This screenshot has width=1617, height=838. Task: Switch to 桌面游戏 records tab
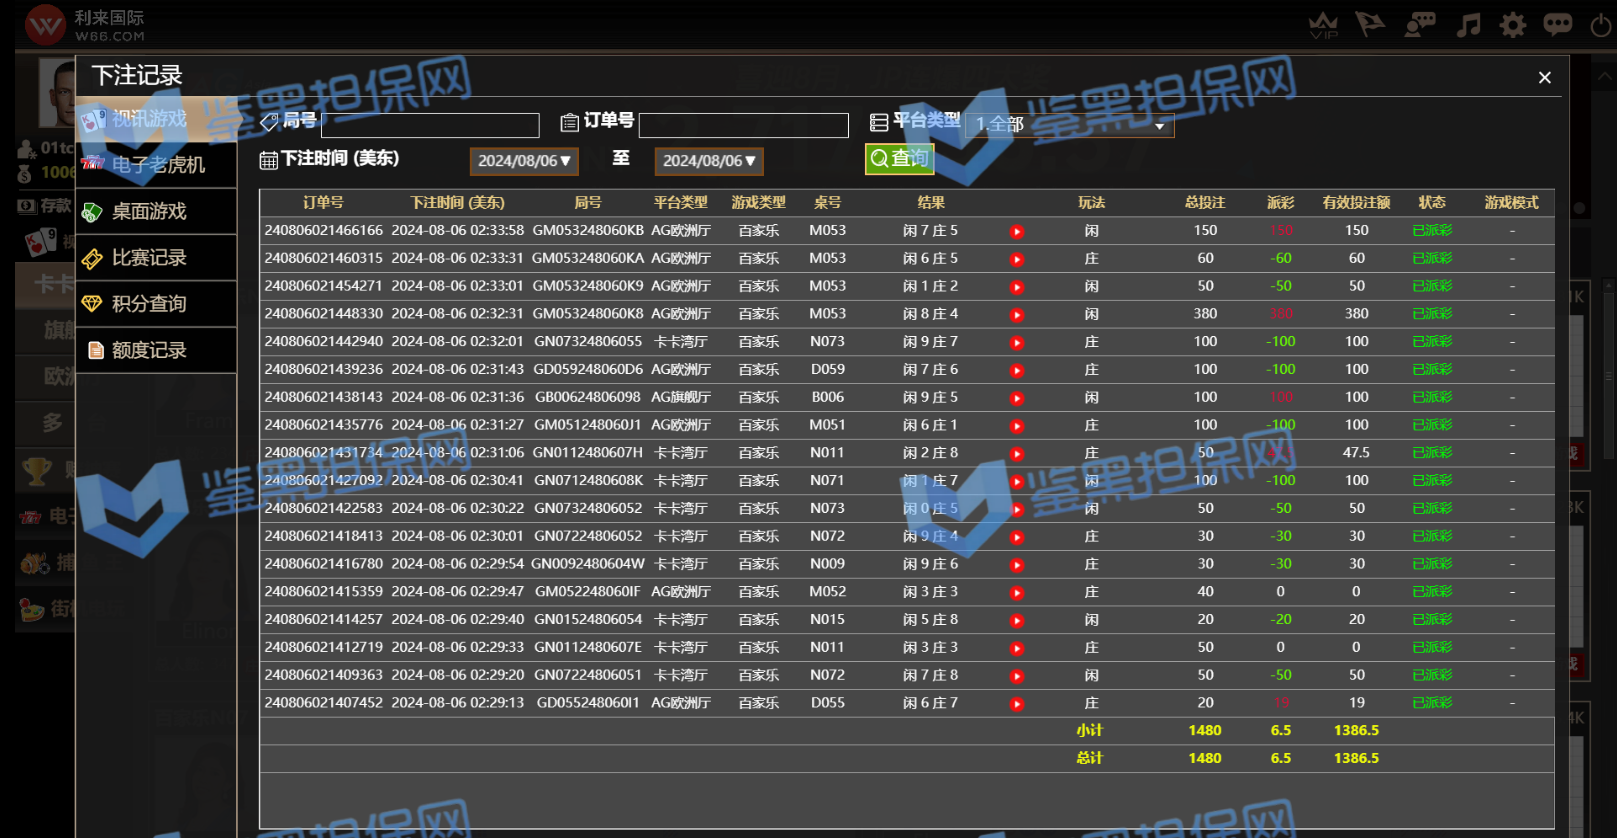click(157, 211)
